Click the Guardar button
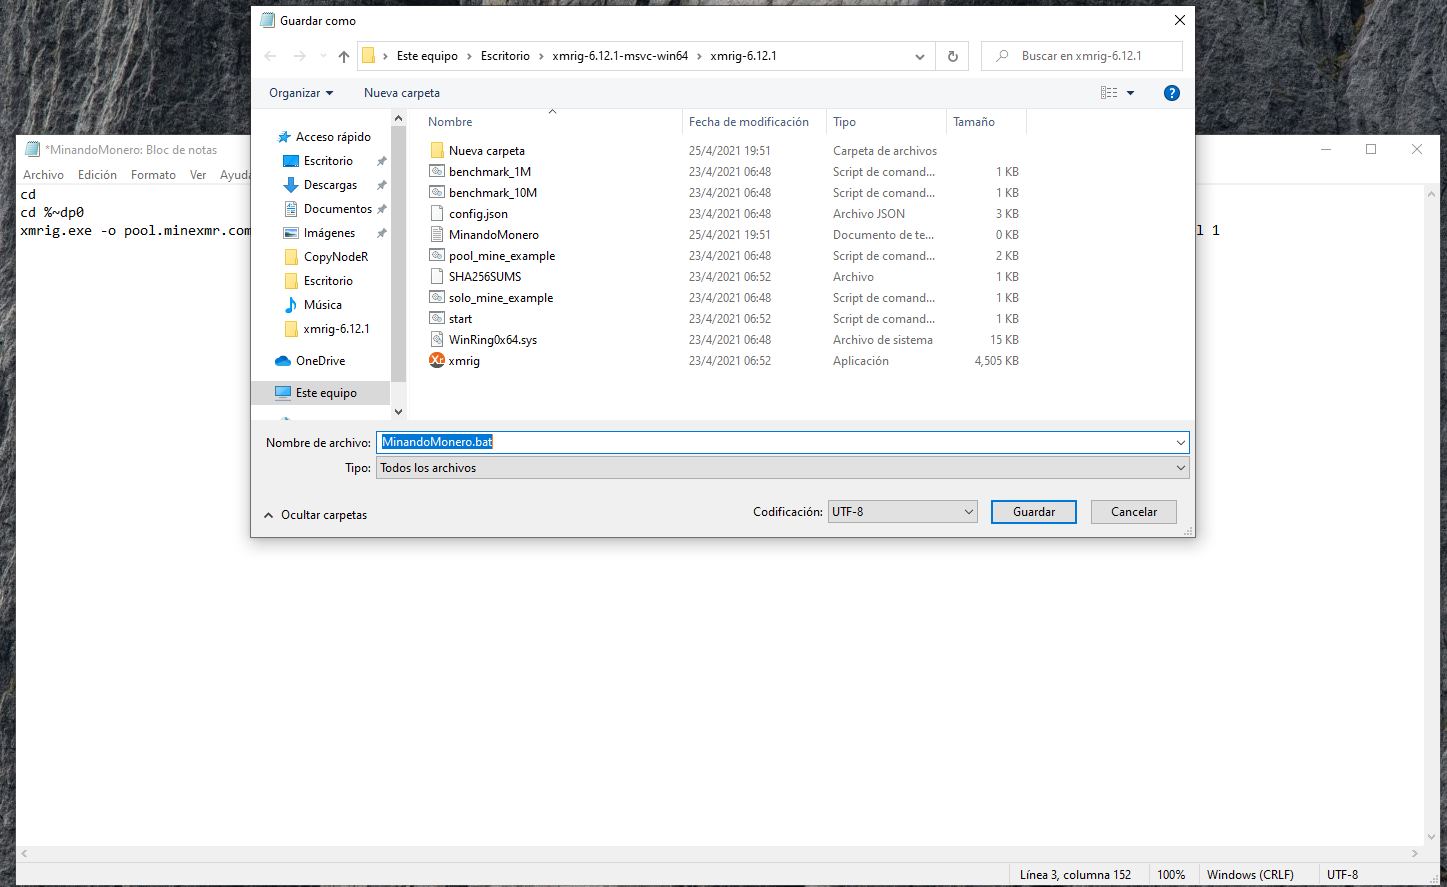The width and height of the screenshot is (1447, 887). [1033, 512]
